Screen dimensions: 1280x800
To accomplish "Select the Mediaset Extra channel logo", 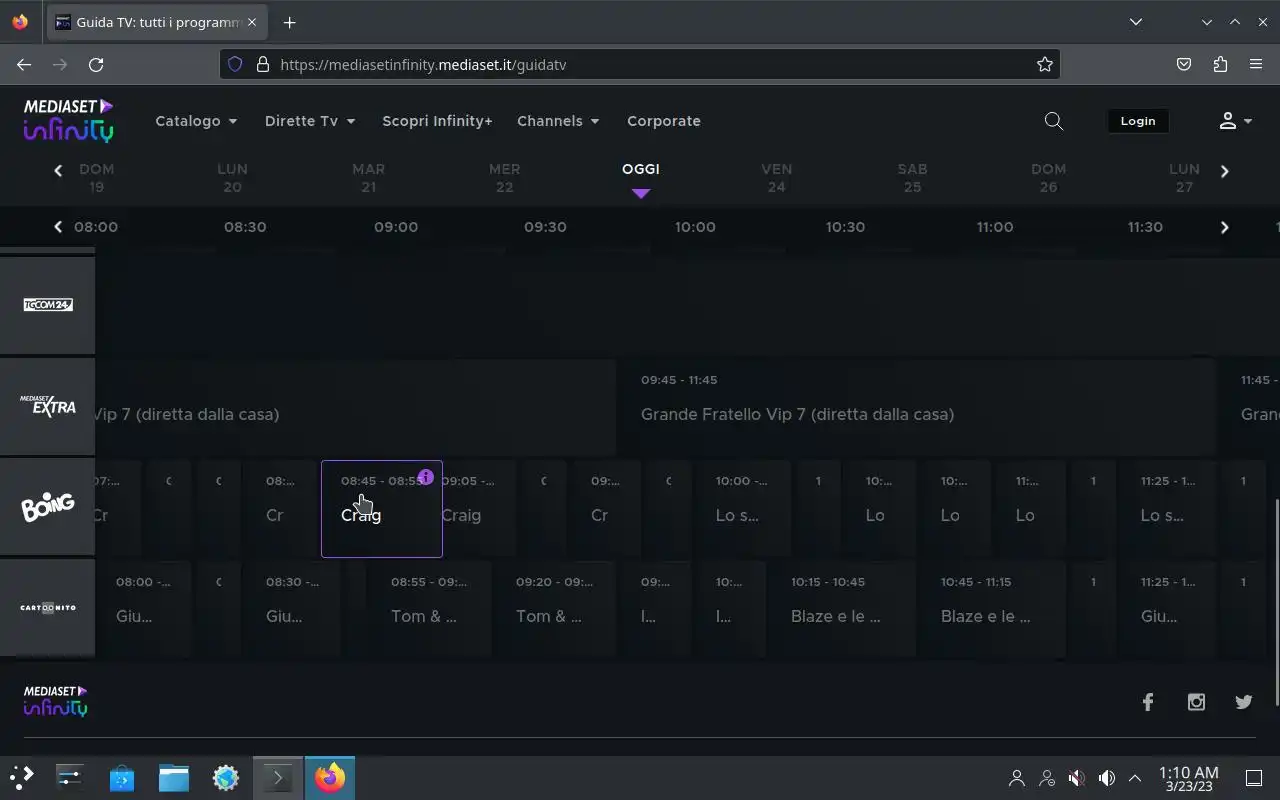I will (48, 406).
